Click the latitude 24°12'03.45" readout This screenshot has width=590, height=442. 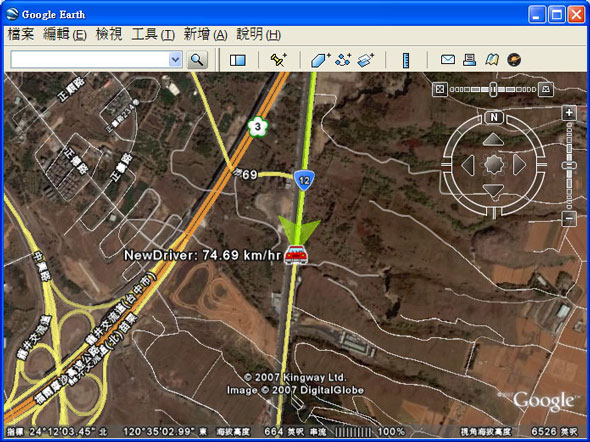(64, 432)
